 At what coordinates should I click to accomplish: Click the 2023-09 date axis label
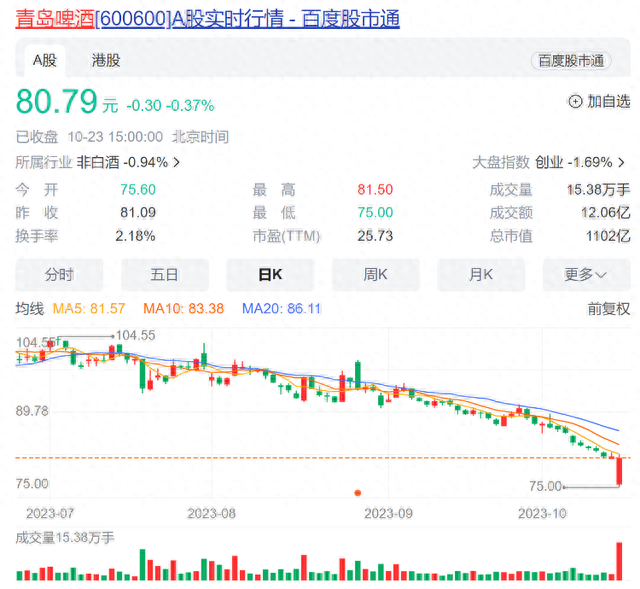pyautogui.click(x=388, y=513)
